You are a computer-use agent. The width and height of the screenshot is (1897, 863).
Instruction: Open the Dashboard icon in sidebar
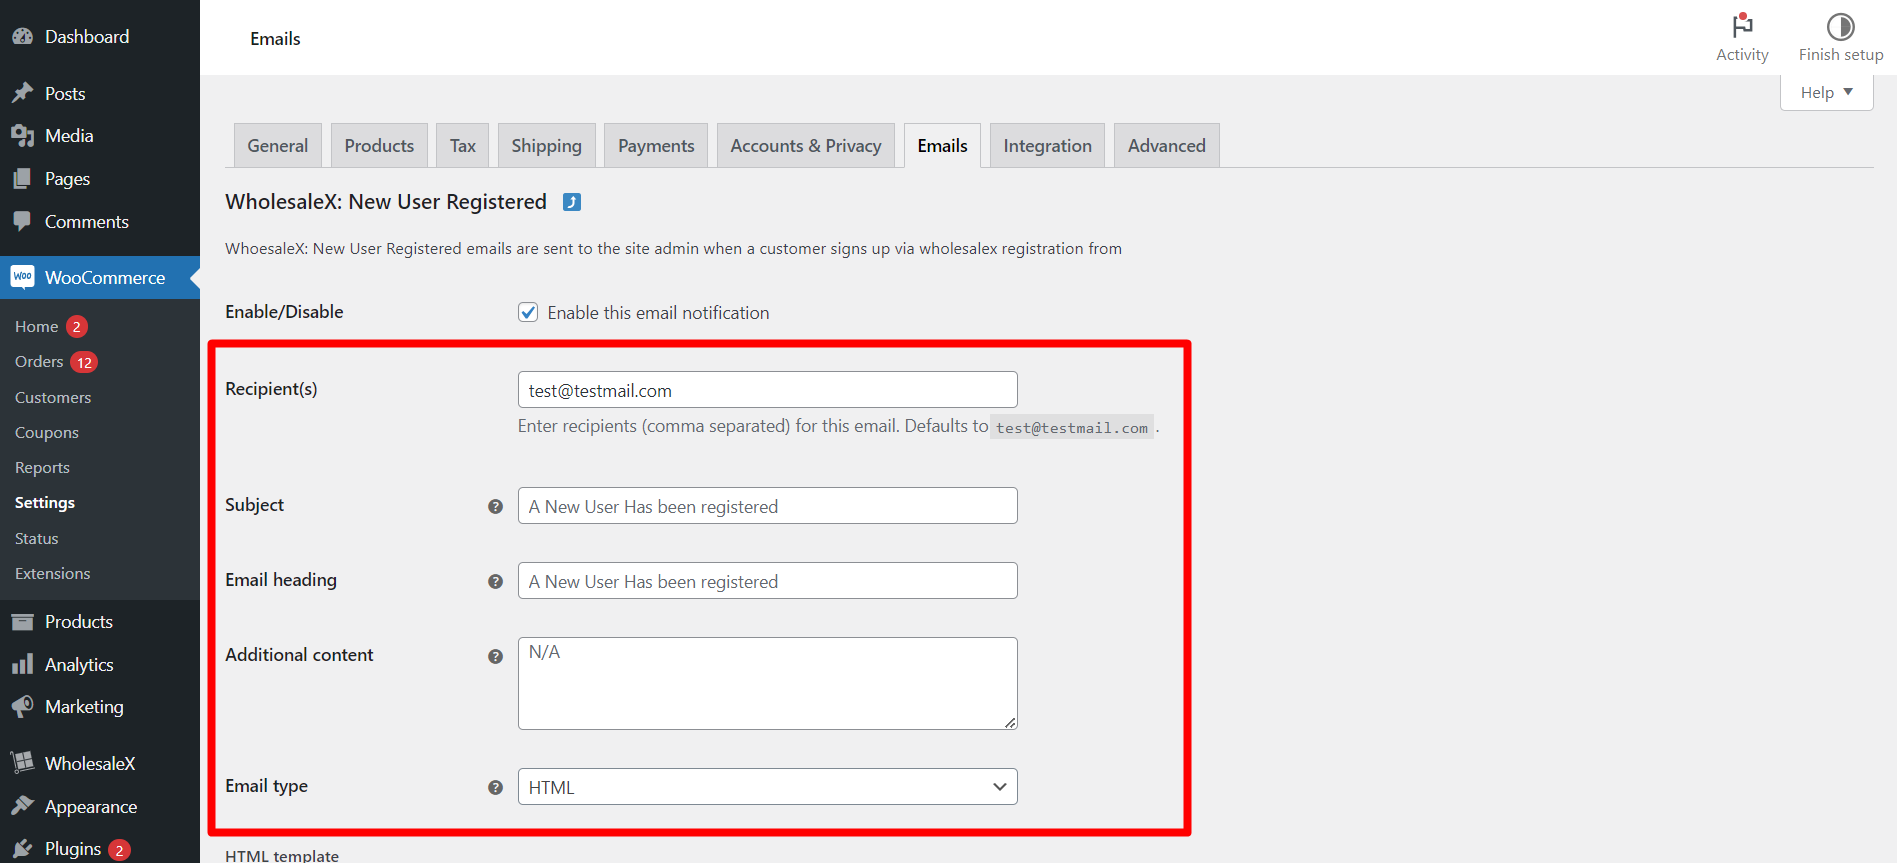[x=22, y=37]
